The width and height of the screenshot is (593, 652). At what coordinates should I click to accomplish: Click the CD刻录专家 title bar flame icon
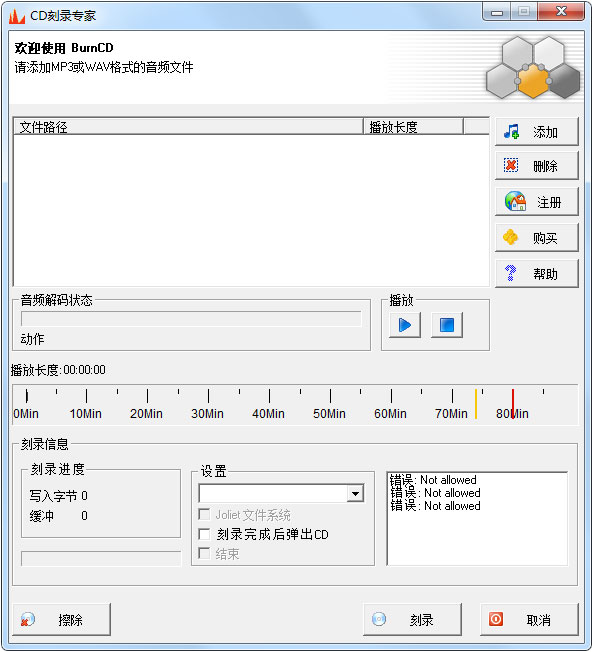(17, 16)
